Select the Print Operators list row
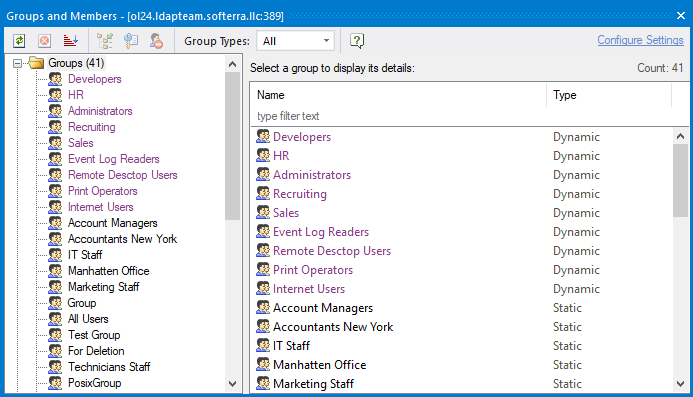693x397 pixels. (463, 270)
